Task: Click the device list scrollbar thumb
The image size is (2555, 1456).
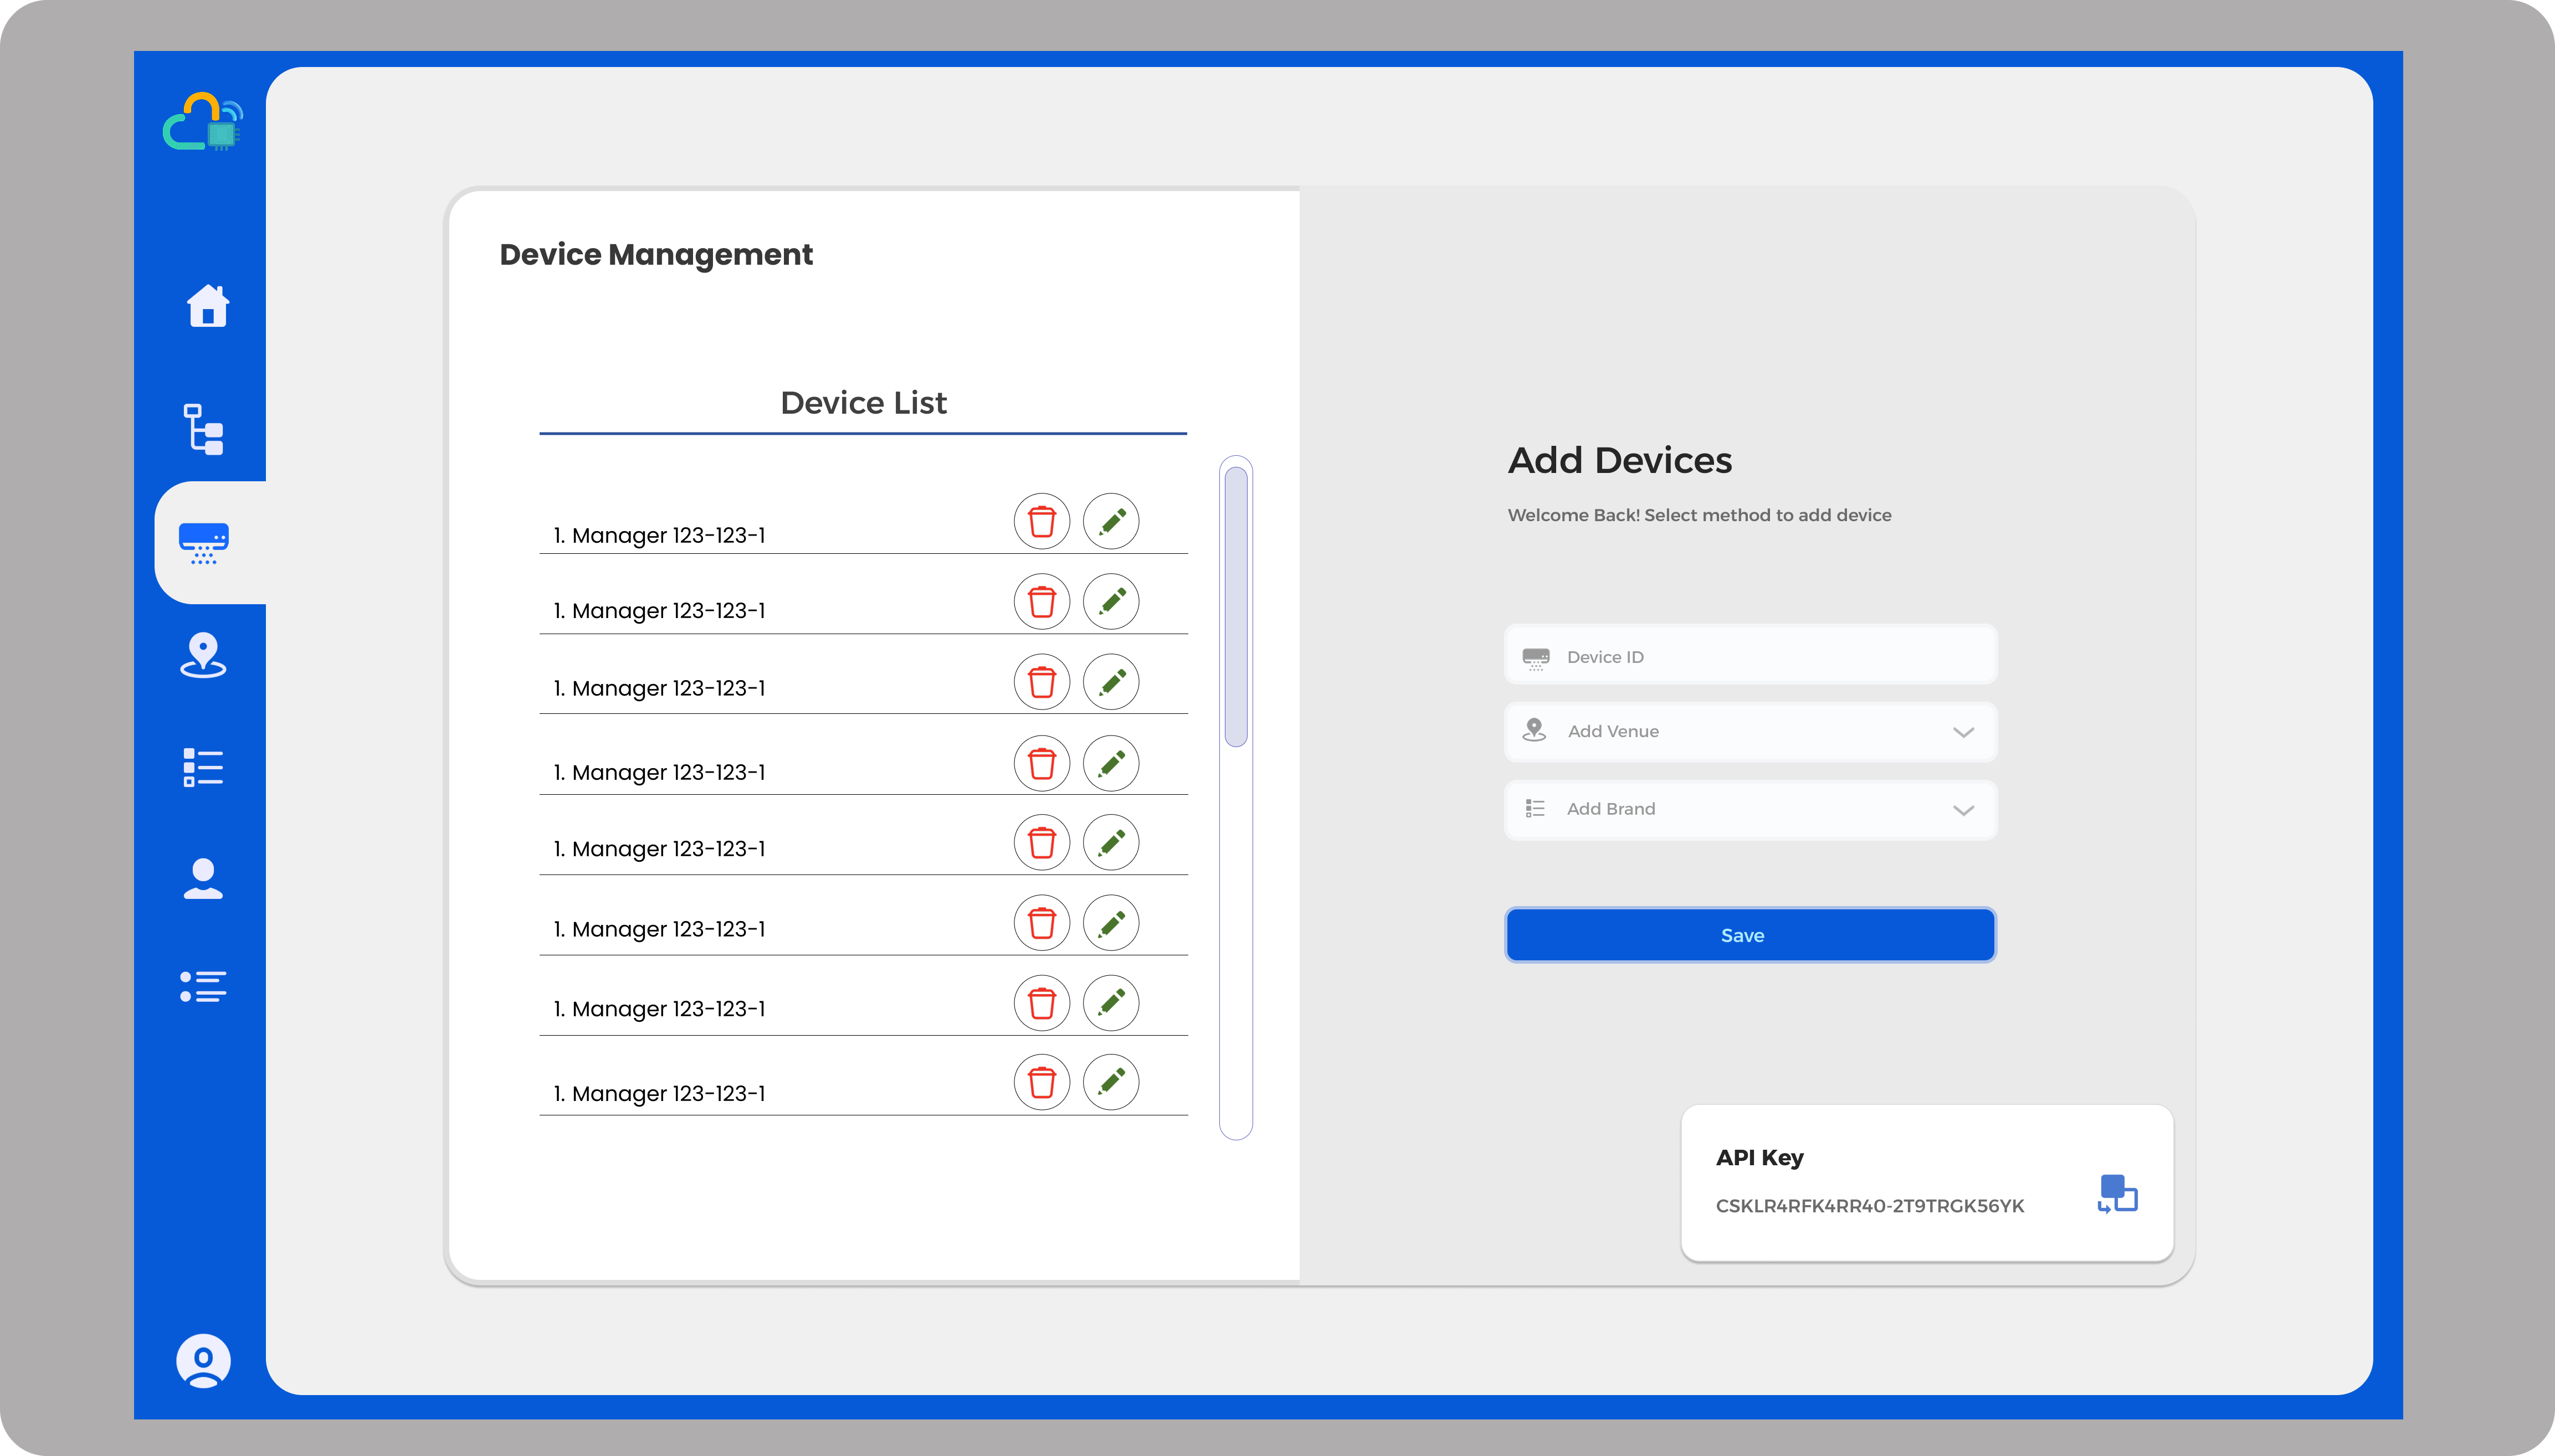Action: click(1236, 606)
